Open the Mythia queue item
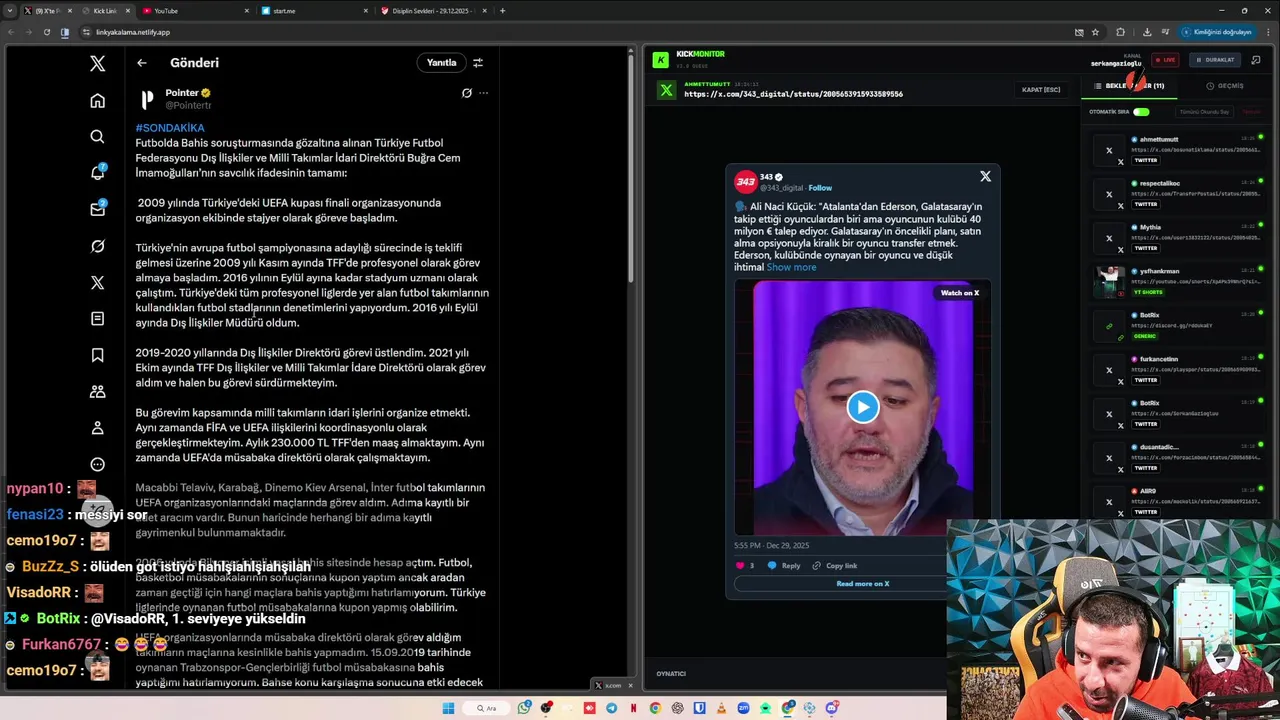 click(1176, 238)
